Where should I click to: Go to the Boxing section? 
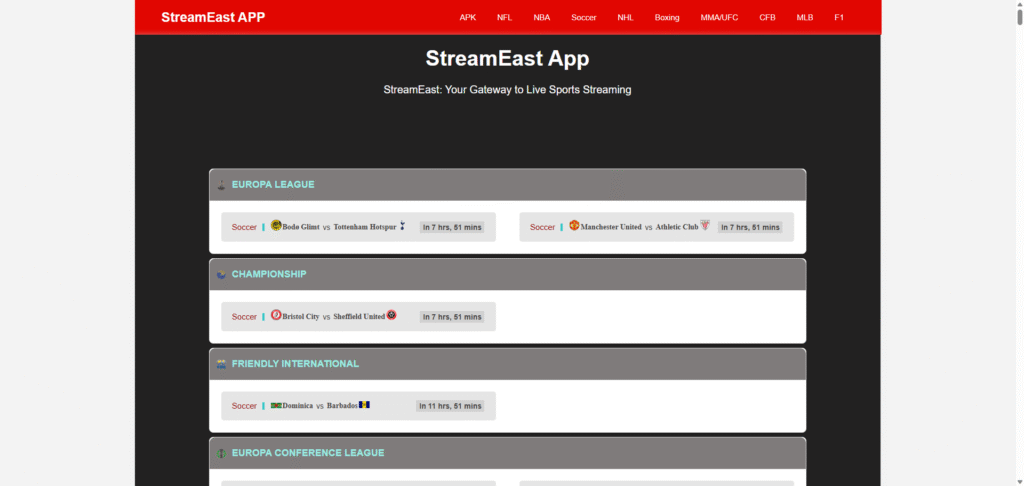click(x=667, y=18)
